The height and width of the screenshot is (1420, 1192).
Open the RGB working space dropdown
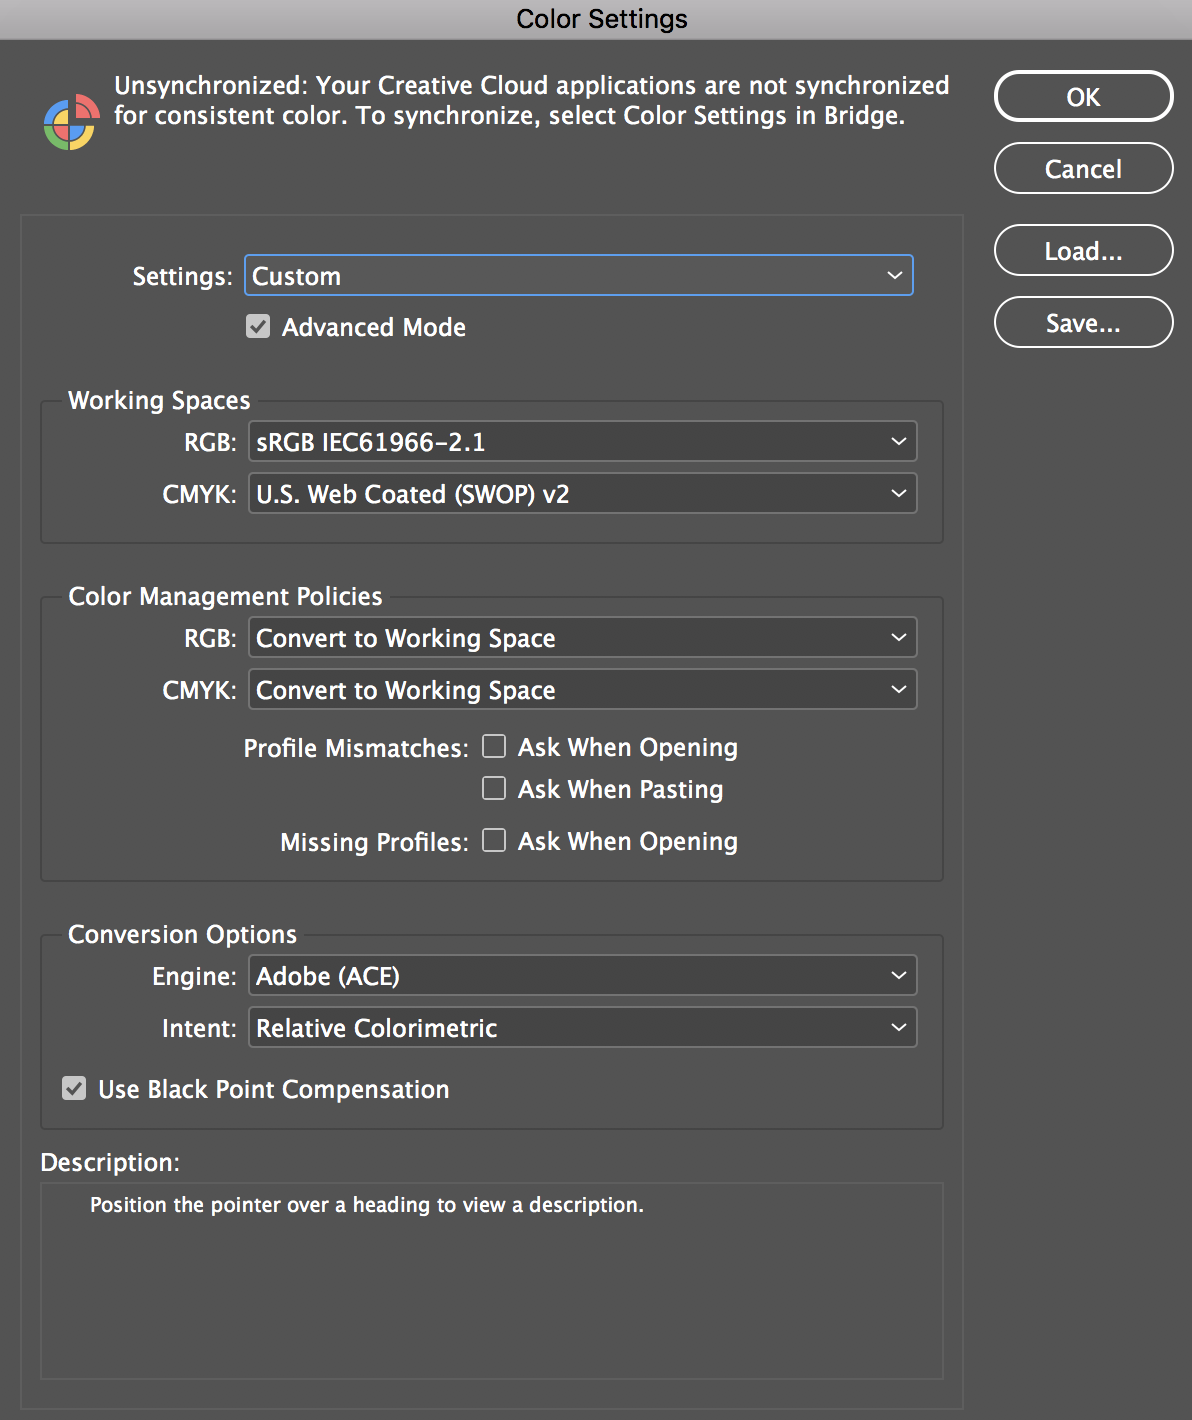click(x=582, y=442)
